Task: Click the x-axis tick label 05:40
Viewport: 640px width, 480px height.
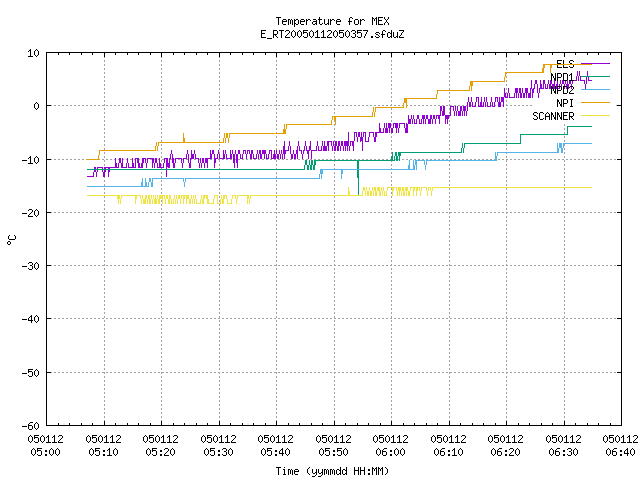Action: (x=276, y=452)
